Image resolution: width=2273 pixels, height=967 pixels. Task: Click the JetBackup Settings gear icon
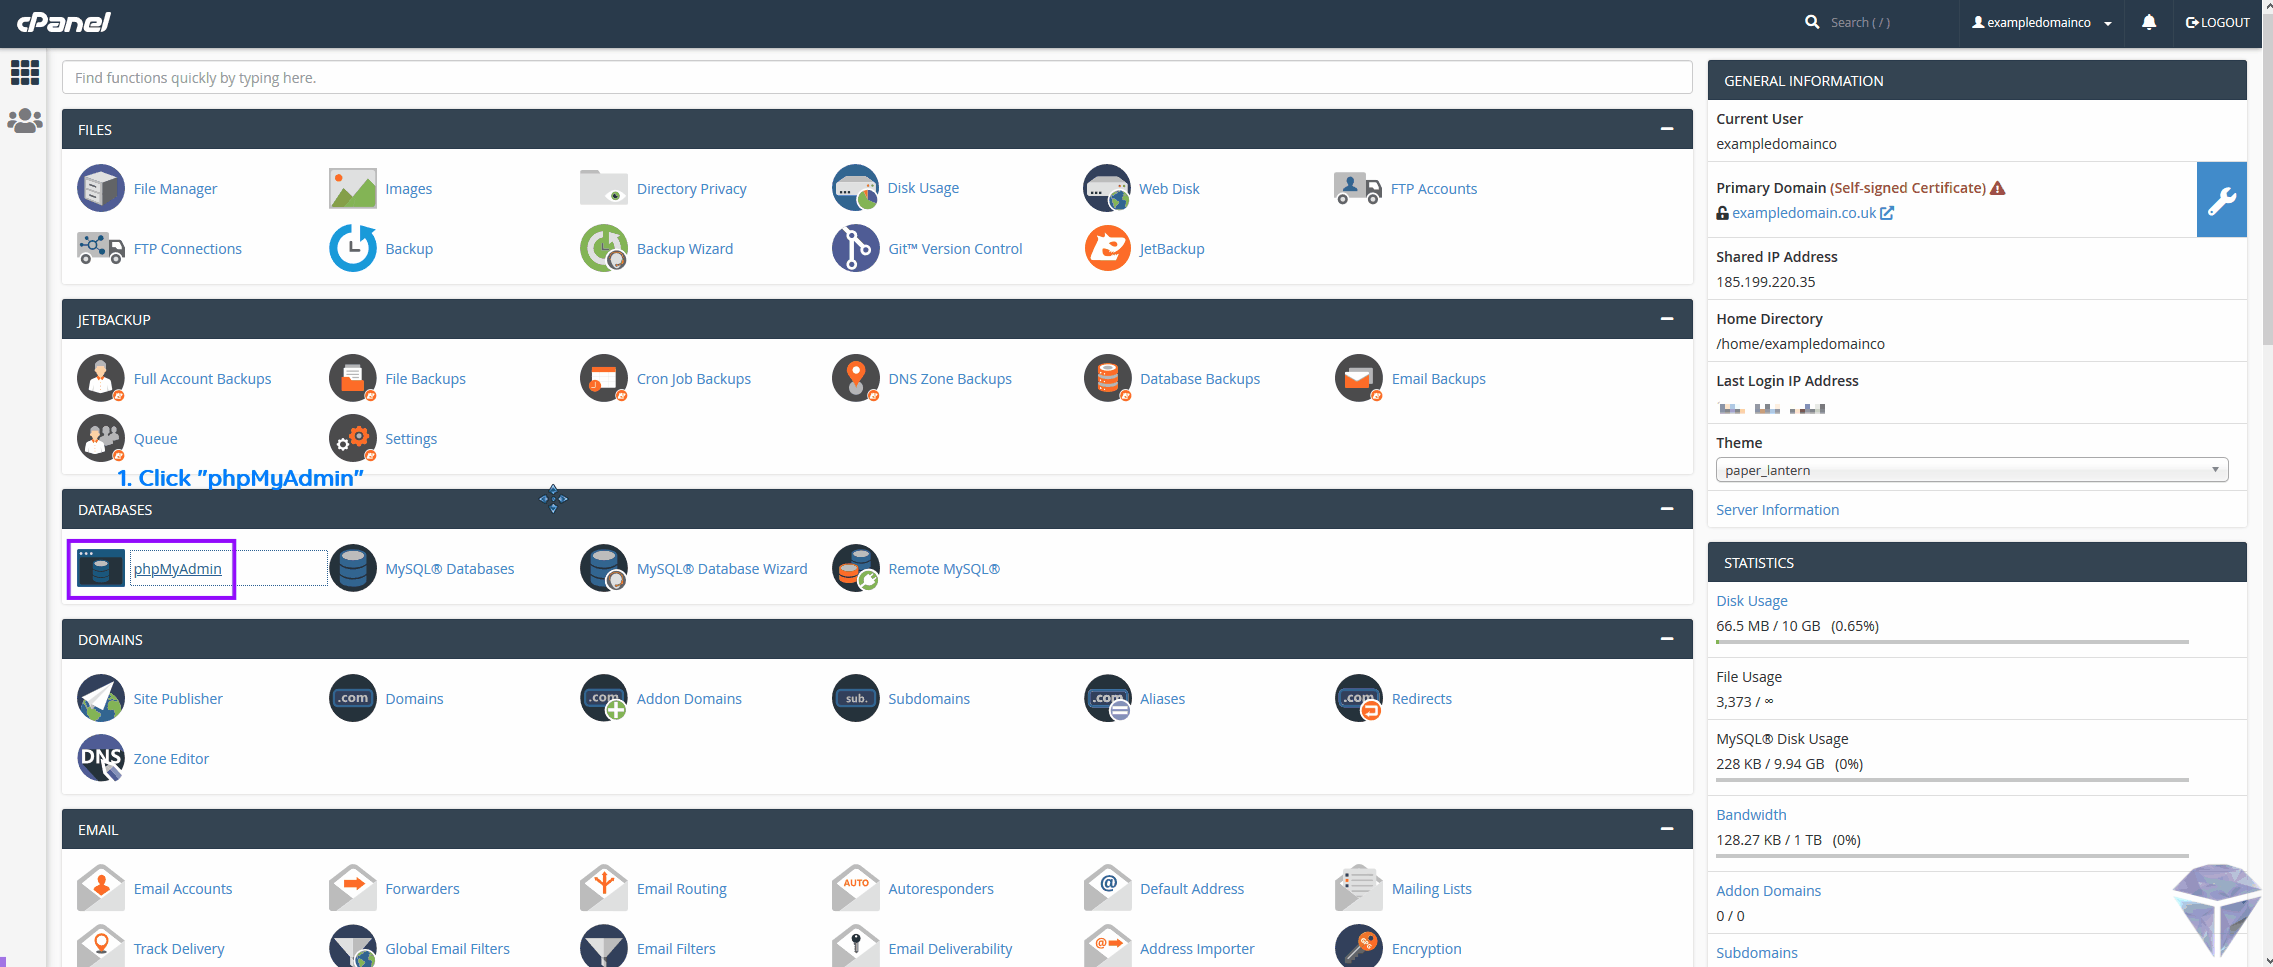coord(353,438)
